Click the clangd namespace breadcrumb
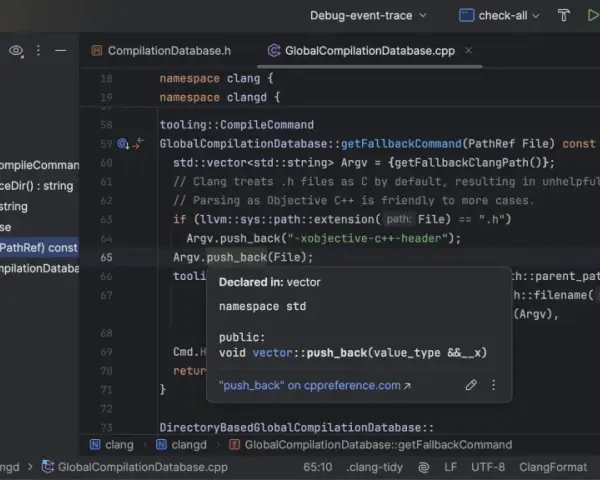The width and height of the screenshot is (600, 480). coord(181,445)
